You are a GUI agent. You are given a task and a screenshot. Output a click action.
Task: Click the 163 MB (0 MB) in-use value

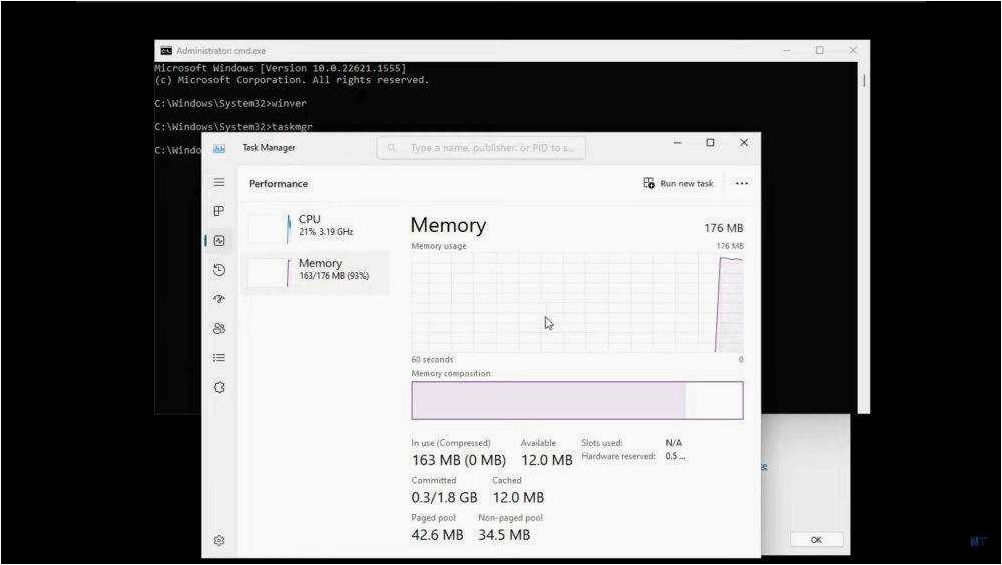click(458, 460)
